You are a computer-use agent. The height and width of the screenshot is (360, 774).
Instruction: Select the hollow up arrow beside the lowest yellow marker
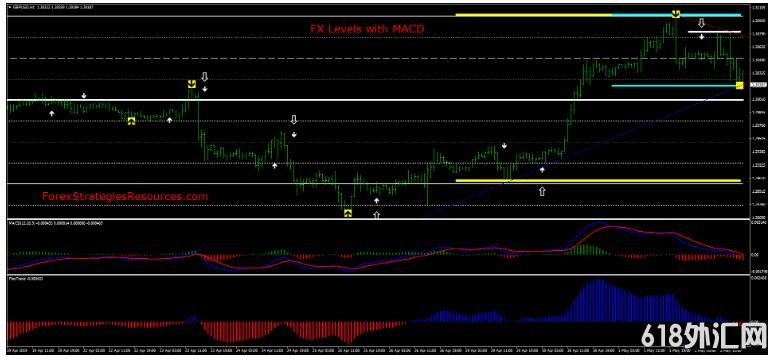coord(377,215)
